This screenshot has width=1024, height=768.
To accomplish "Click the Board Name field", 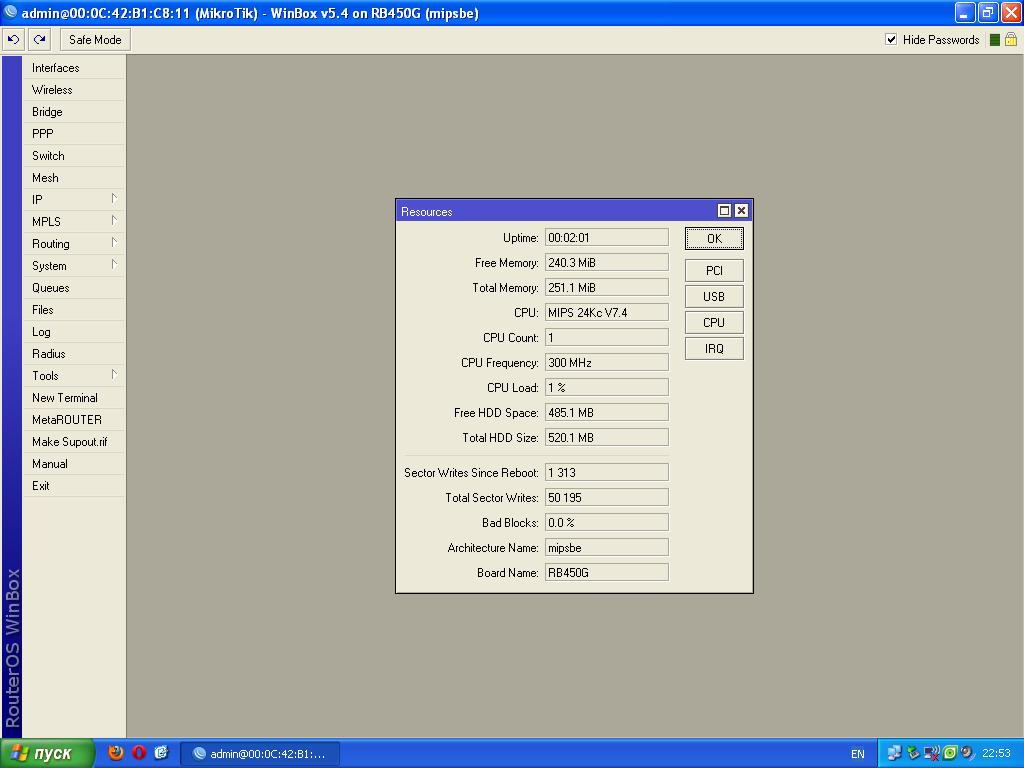I will click(607, 573).
